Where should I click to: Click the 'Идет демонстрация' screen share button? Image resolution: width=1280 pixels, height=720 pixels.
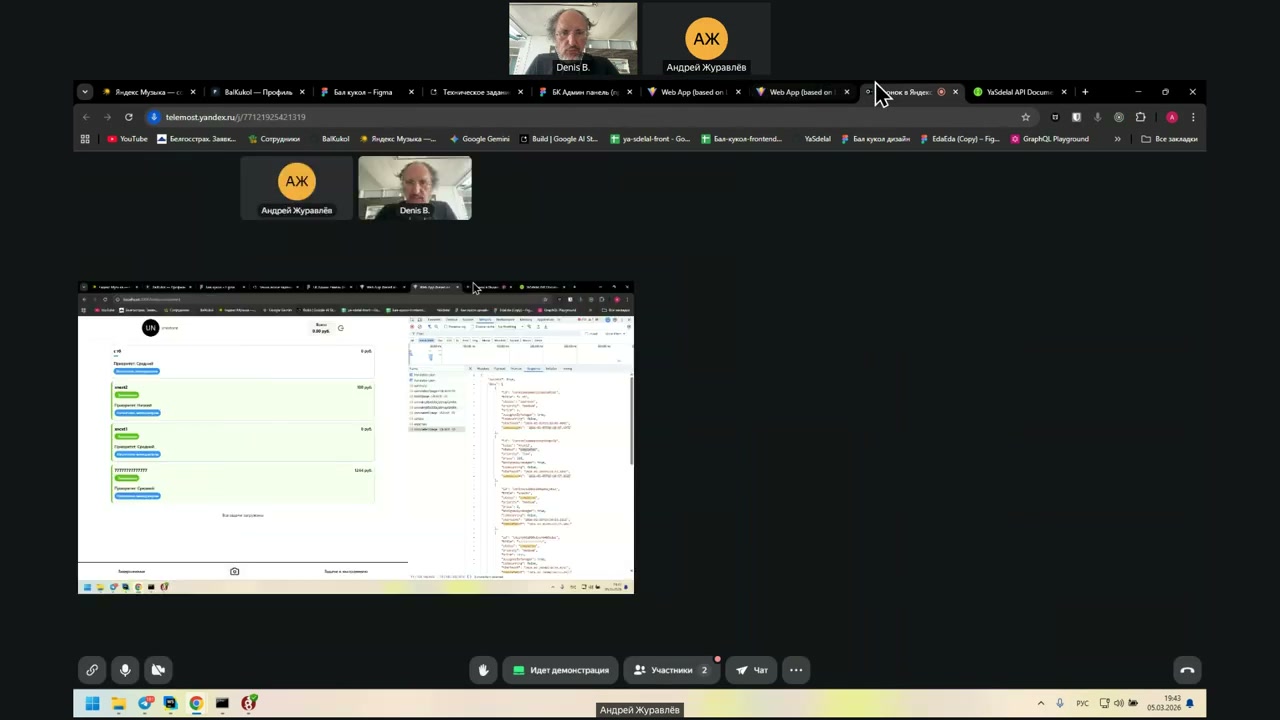pos(560,670)
